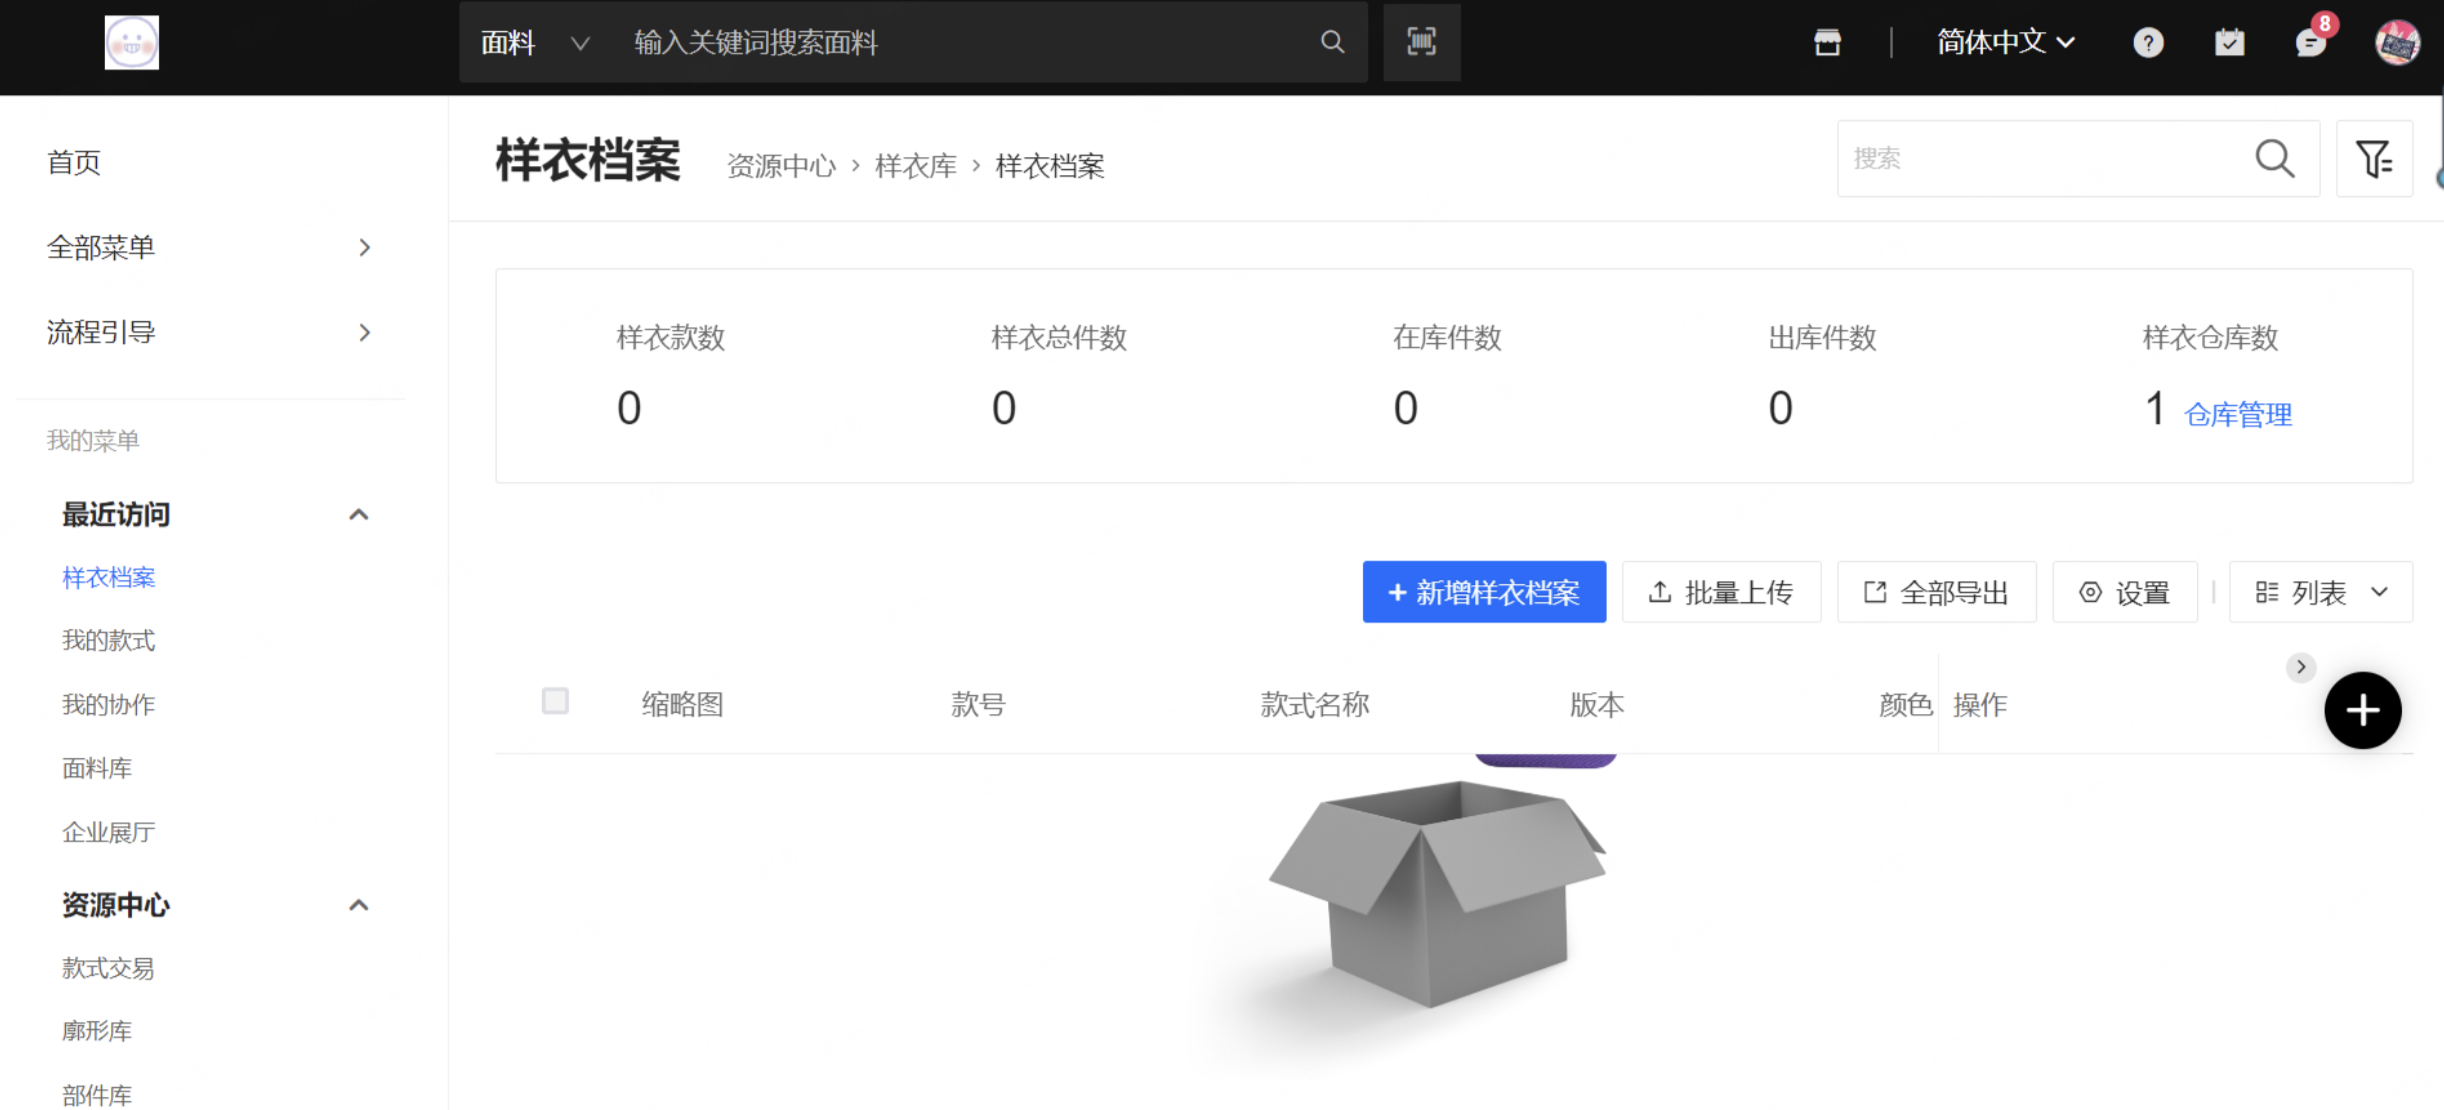Open 面料库 in sidebar
Image resolution: width=2444 pixels, height=1110 pixels.
click(97, 768)
